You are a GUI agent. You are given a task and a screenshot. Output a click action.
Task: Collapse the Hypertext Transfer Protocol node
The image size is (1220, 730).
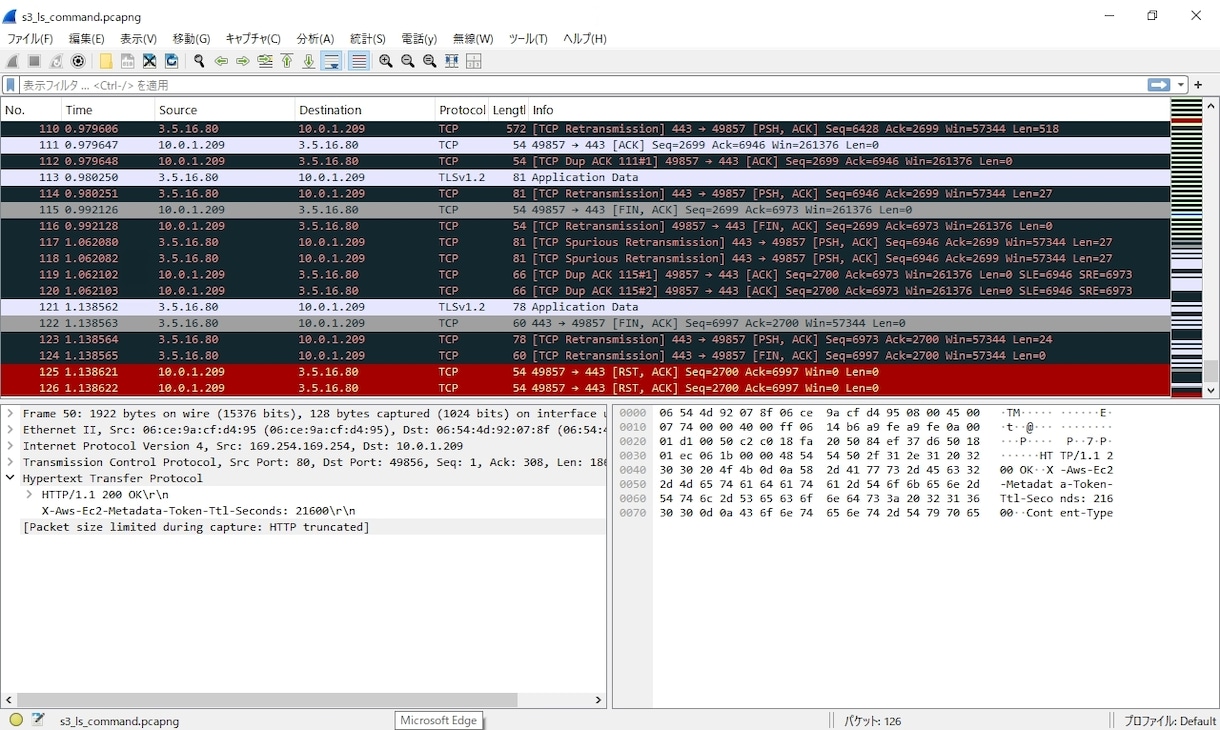click(10, 478)
